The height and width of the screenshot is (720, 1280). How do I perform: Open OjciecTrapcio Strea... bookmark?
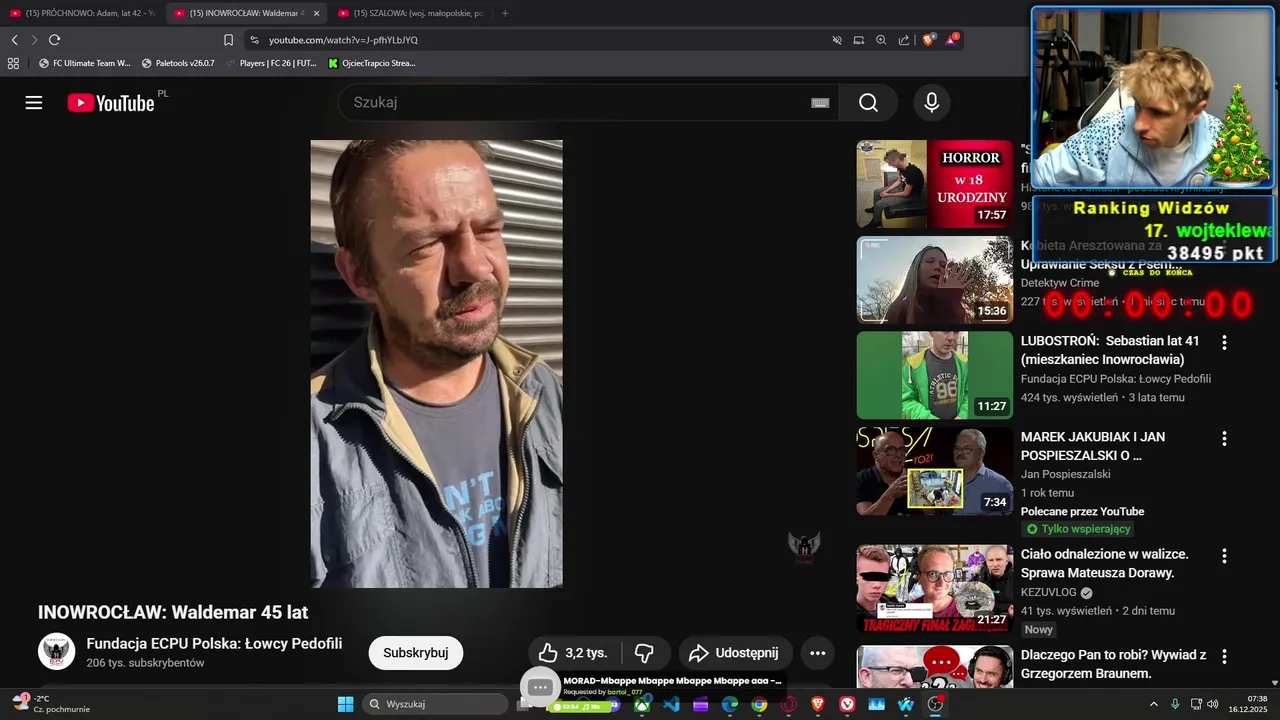(372, 63)
